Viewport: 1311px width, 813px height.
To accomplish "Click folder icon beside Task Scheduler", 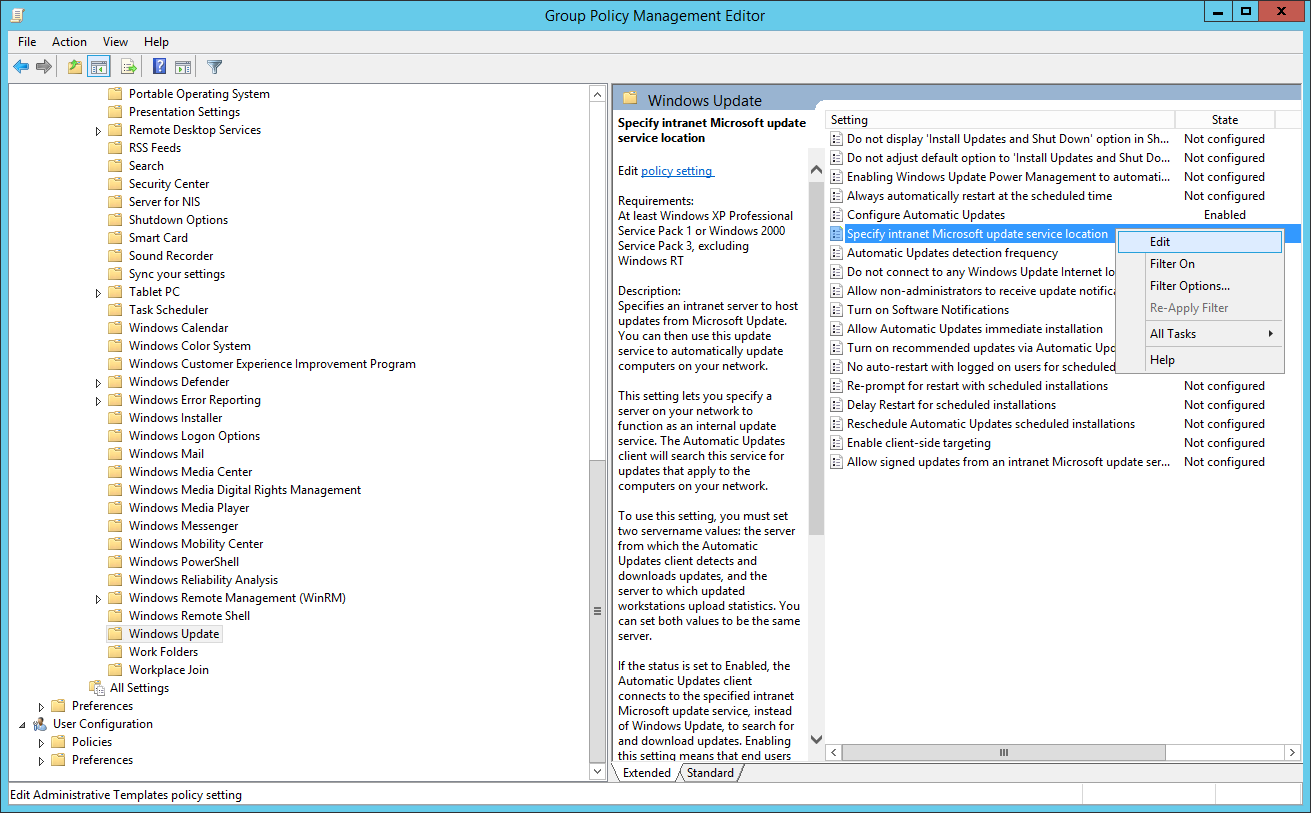I will click(114, 310).
